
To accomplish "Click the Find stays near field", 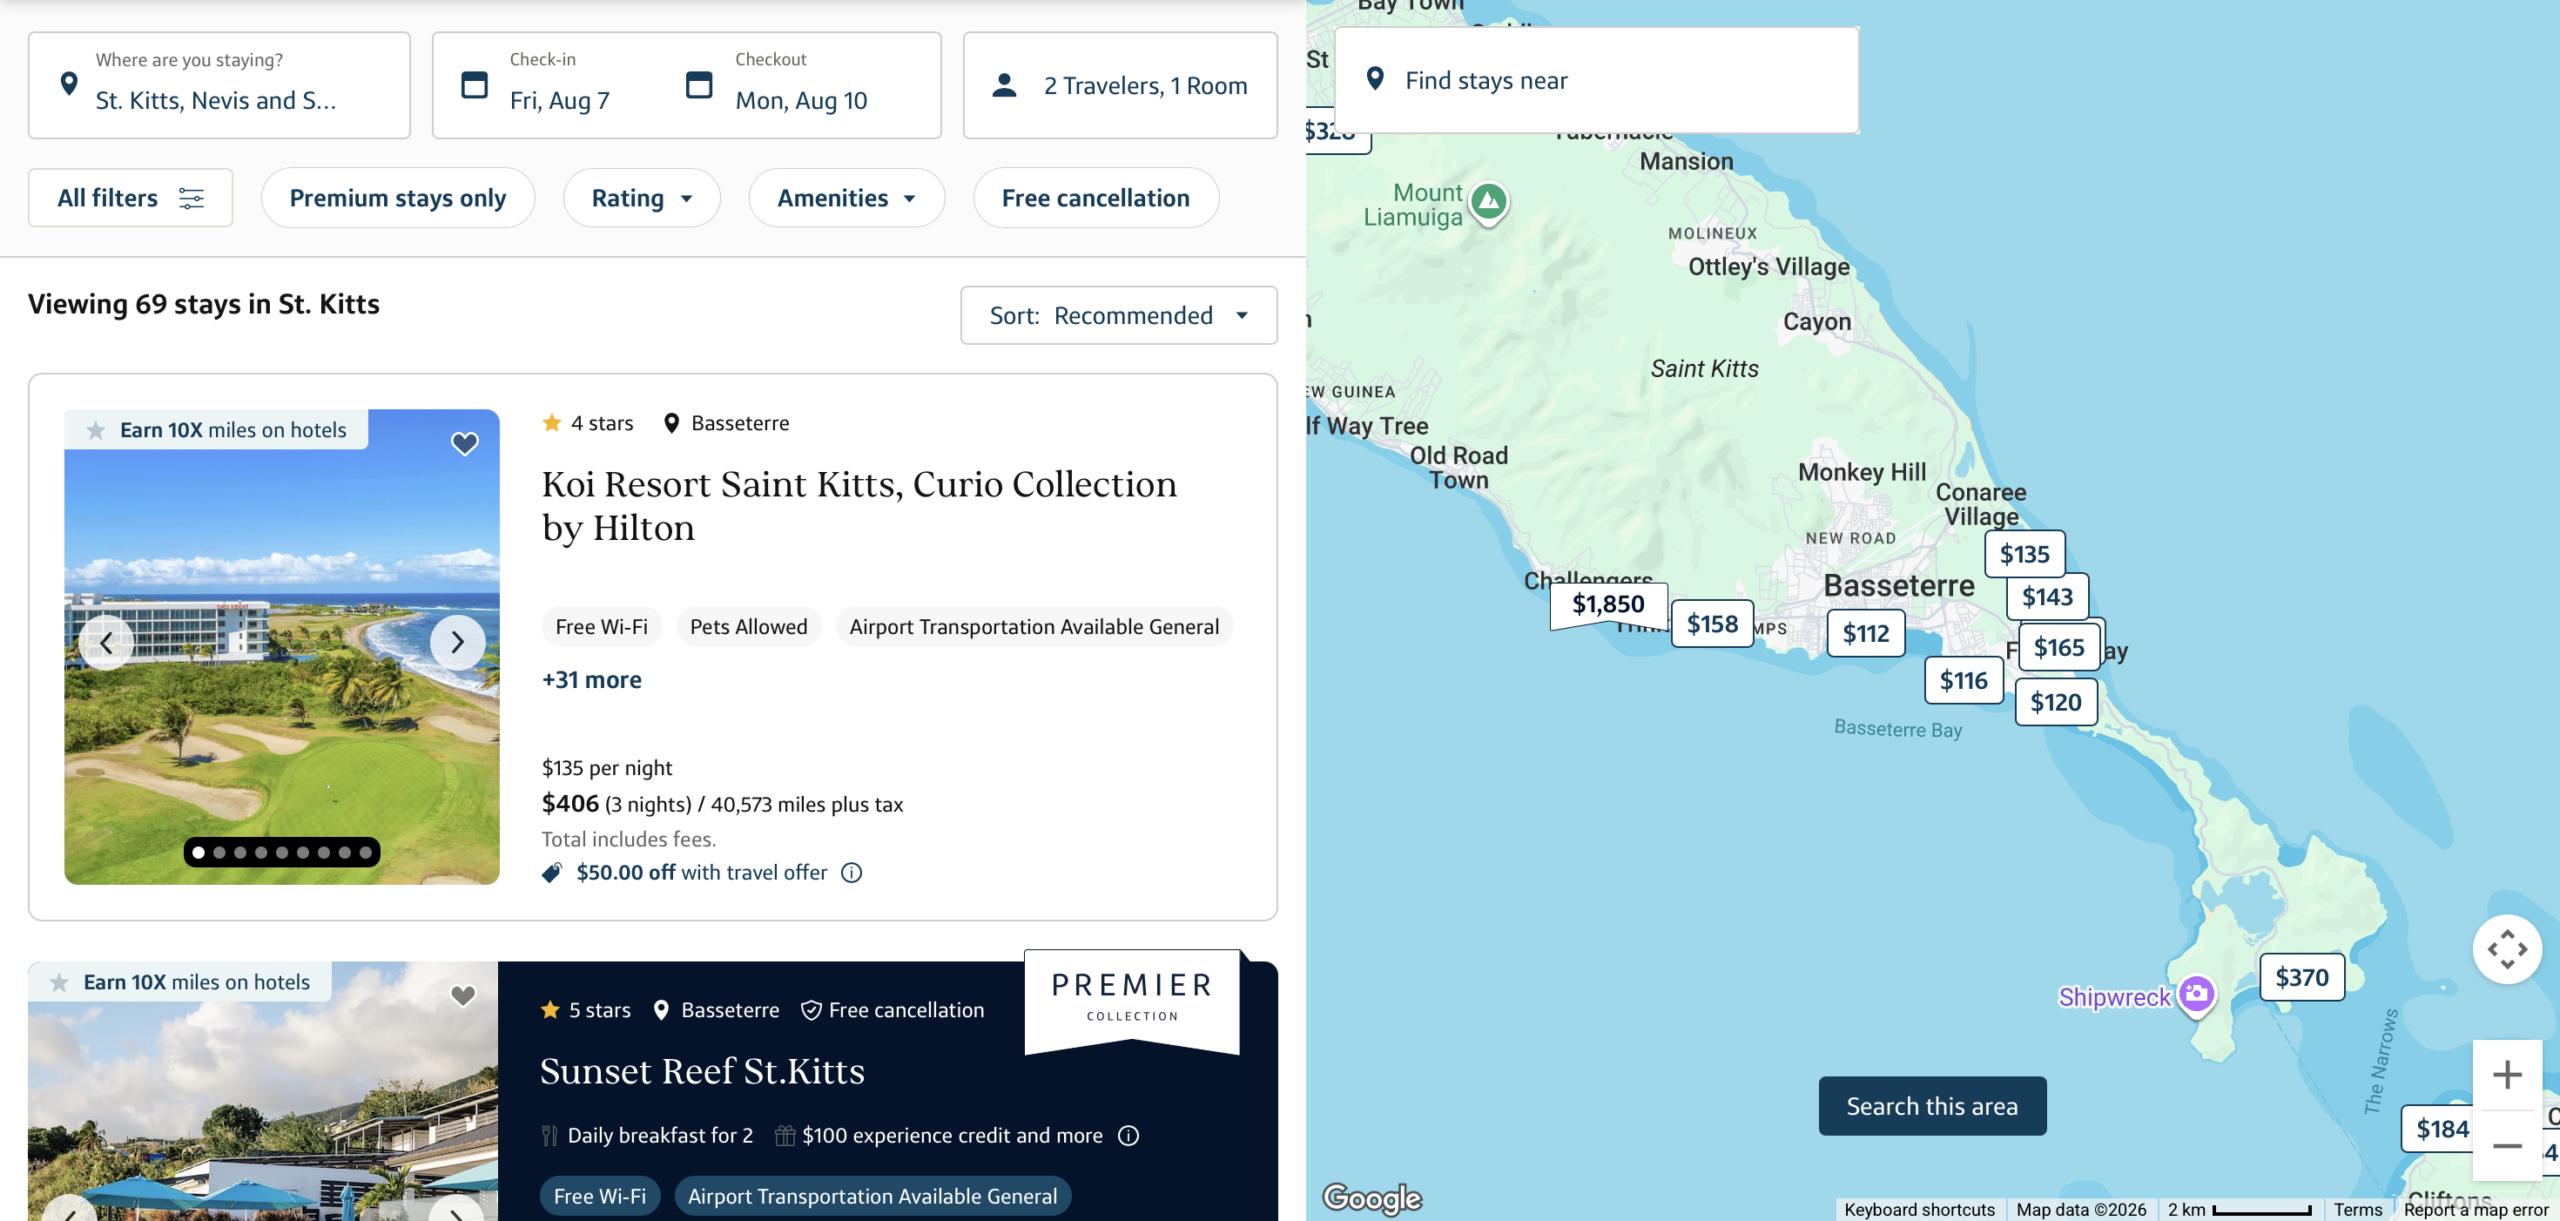I will [x=1597, y=80].
